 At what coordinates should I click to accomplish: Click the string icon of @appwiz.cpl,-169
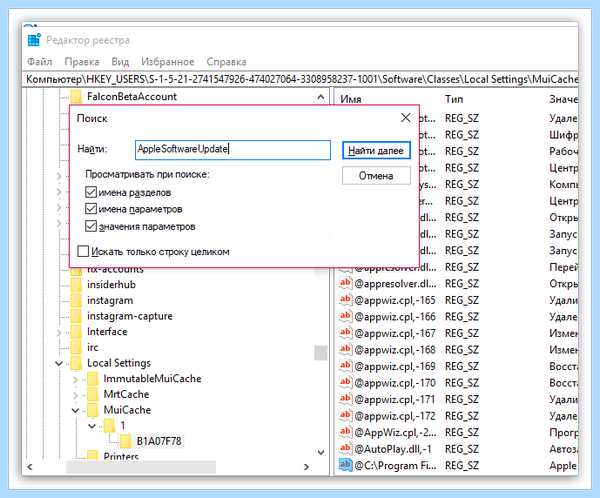pos(345,366)
